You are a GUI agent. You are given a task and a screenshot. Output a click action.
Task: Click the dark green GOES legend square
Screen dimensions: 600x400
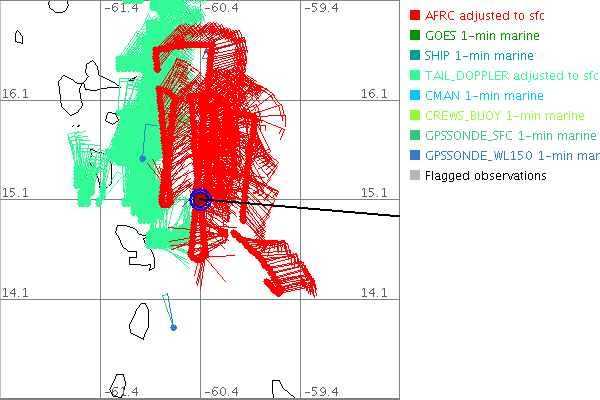[x=415, y=36]
